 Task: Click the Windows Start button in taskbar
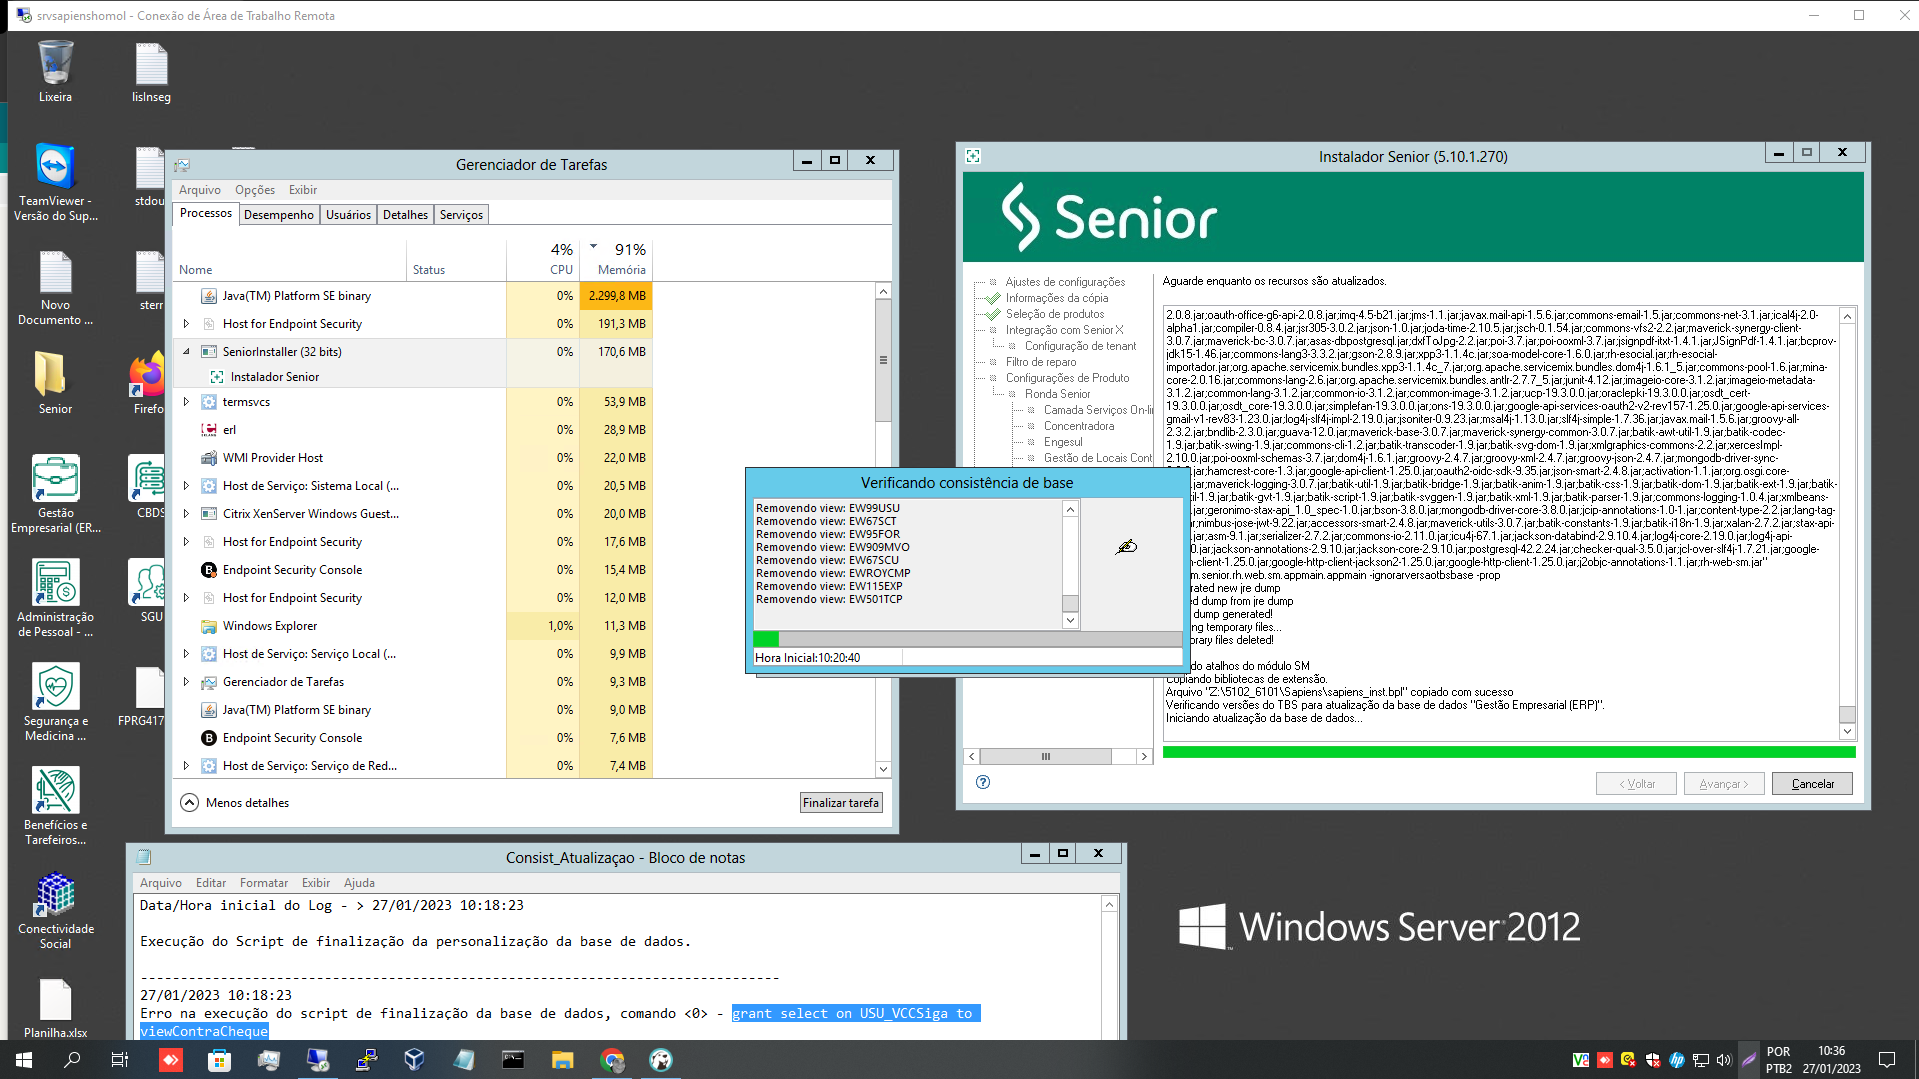tap(24, 1060)
